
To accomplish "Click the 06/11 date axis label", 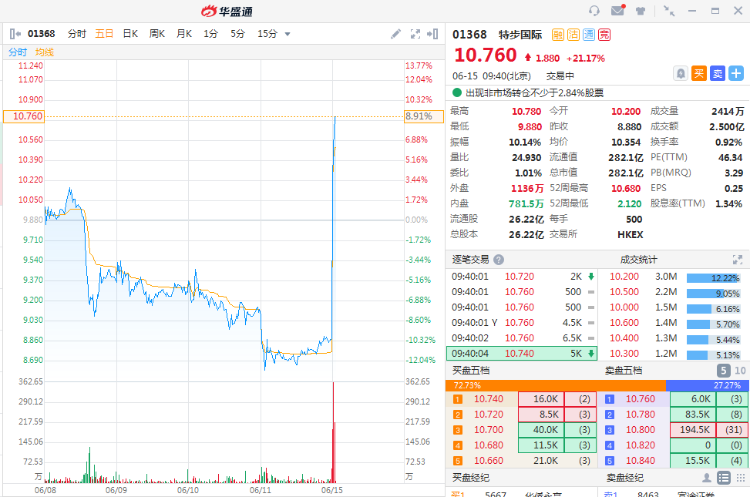I will pyautogui.click(x=260, y=490).
